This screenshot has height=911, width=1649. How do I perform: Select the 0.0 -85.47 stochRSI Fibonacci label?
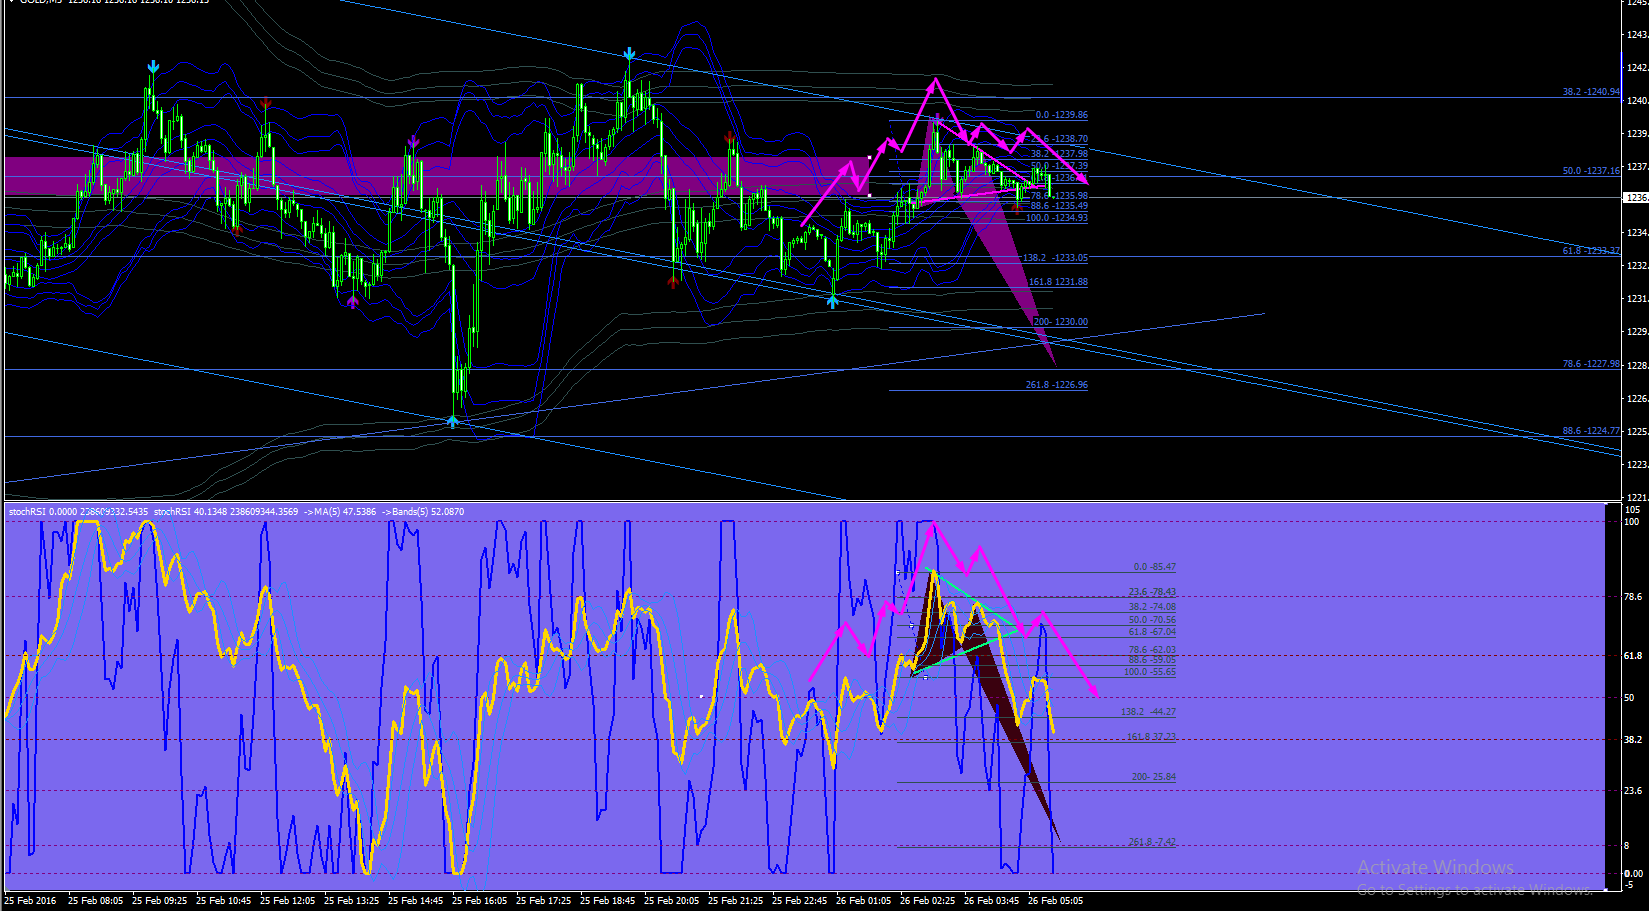pyautogui.click(x=1154, y=567)
